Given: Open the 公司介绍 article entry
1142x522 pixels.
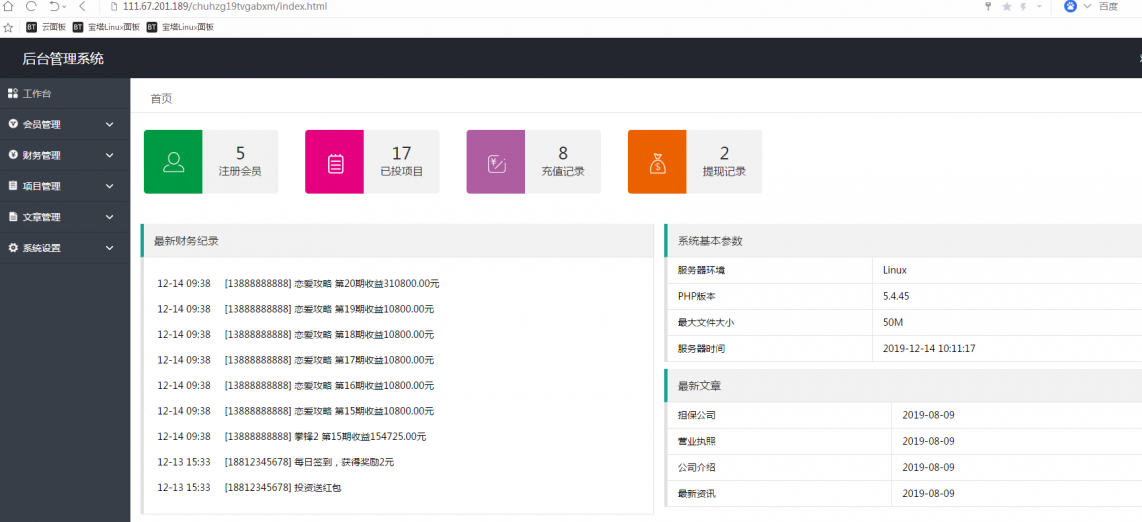Looking at the screenshot, I should point(697,467).
